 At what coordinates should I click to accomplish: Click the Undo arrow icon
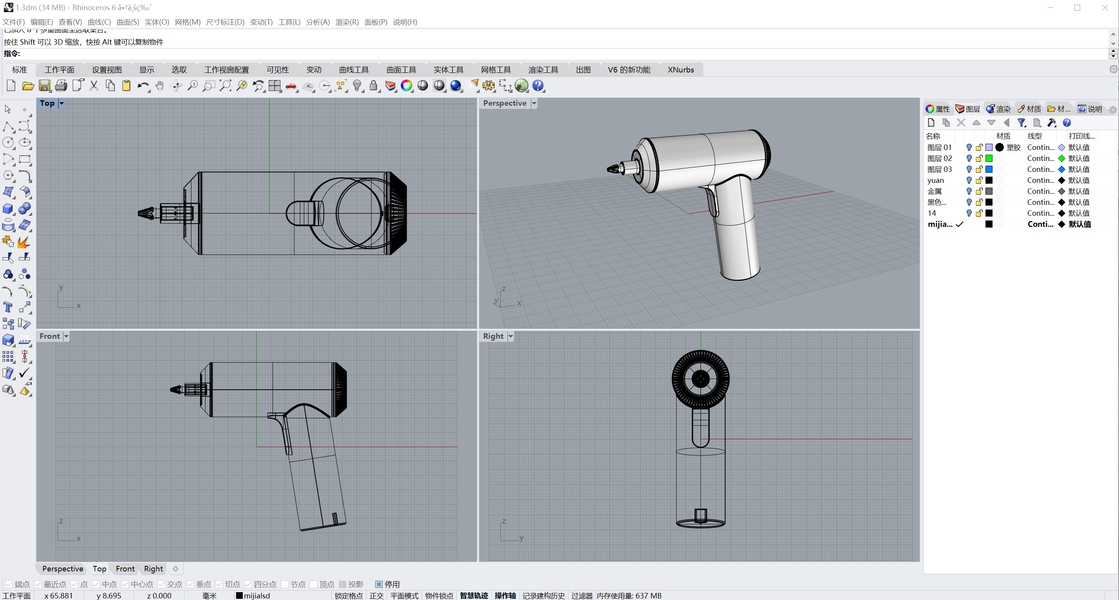pos(143,86)
